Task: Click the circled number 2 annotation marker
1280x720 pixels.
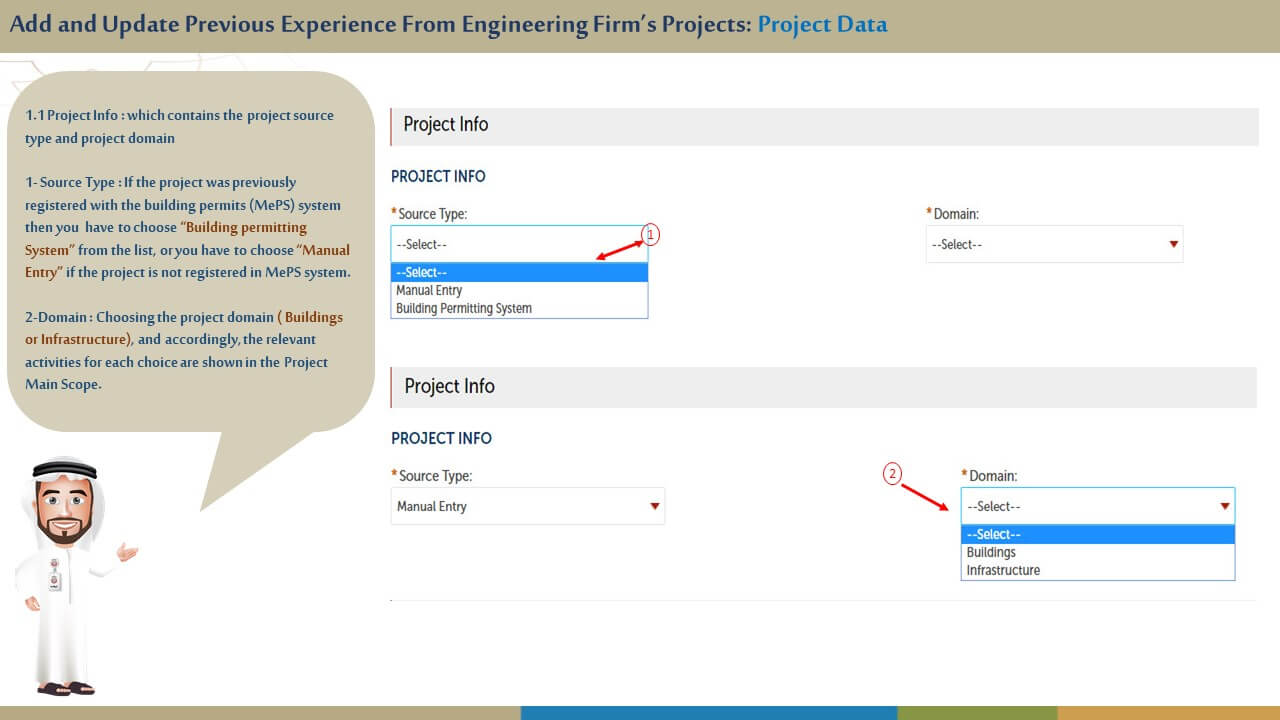Action: click(892, 474)
